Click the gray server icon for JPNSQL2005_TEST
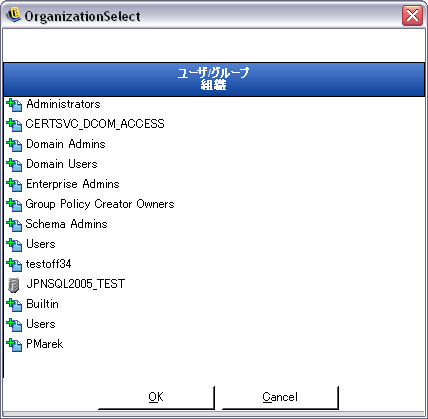Image resolution: width=428 pixels, height=419 pixels. coord(13,285)
